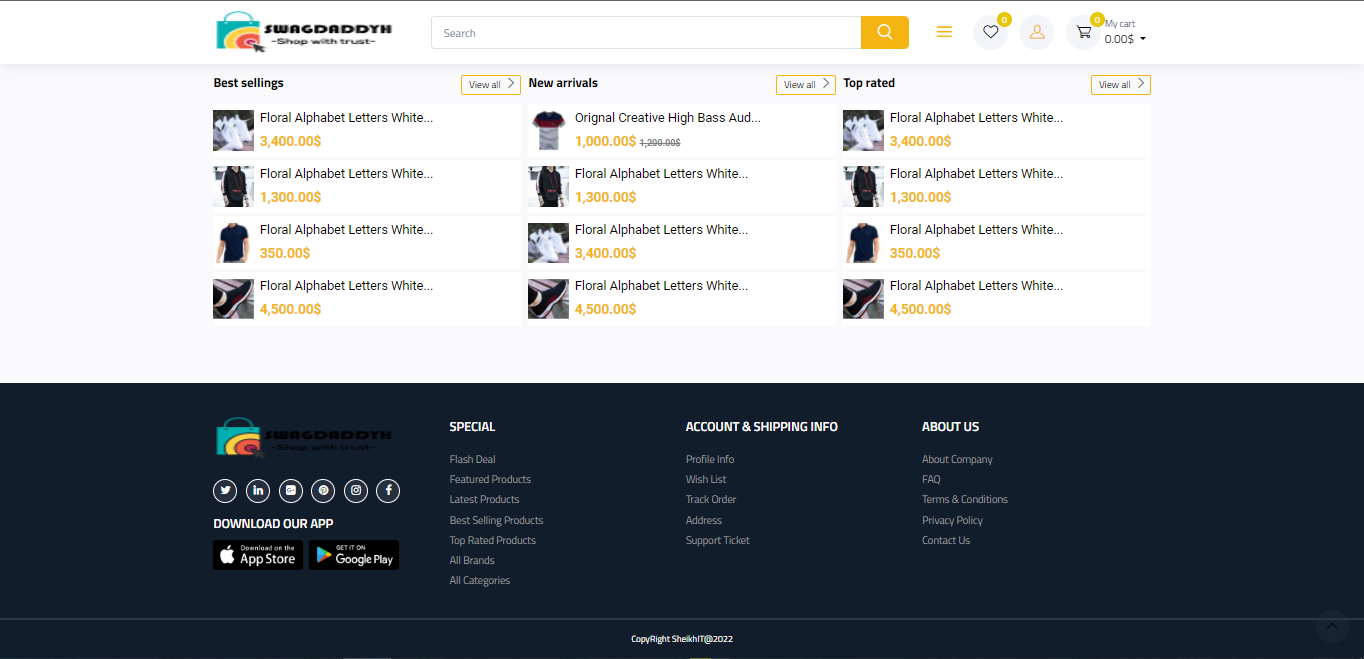The width and height of the screenshot is (1364, 659).
Task: Open the Flash Deal footer link
Action: [472, 459]
